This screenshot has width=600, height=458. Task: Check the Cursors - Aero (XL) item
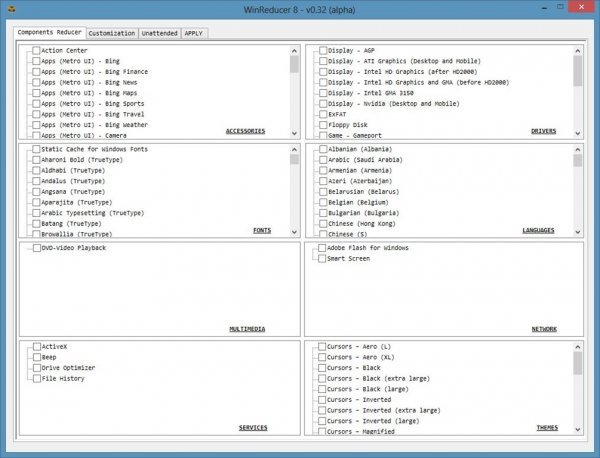click(322, 357)
